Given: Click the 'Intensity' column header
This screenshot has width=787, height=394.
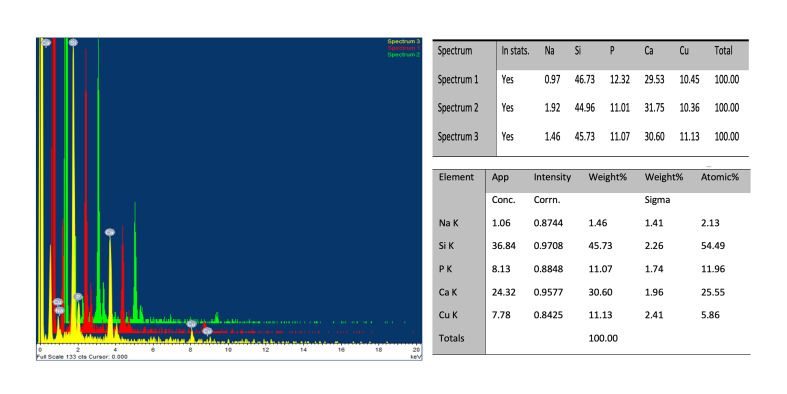Looking at the screenshot, I should point(552,177).
